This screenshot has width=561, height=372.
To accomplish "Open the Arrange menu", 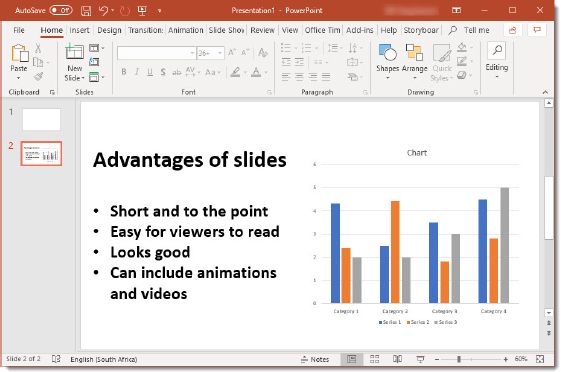I will click(x=414, y=61).
